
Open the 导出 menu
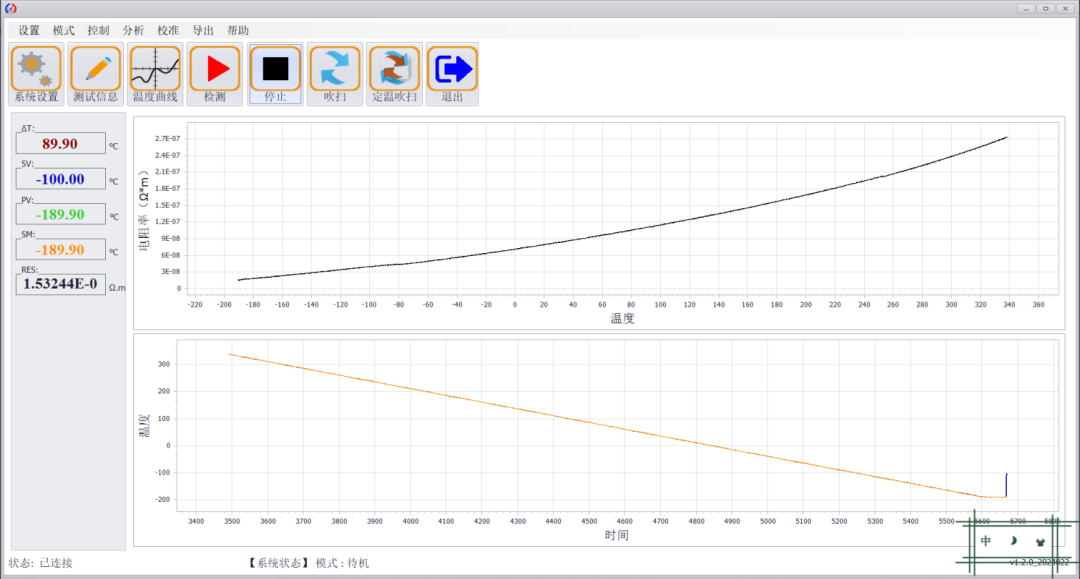point(203,30)
